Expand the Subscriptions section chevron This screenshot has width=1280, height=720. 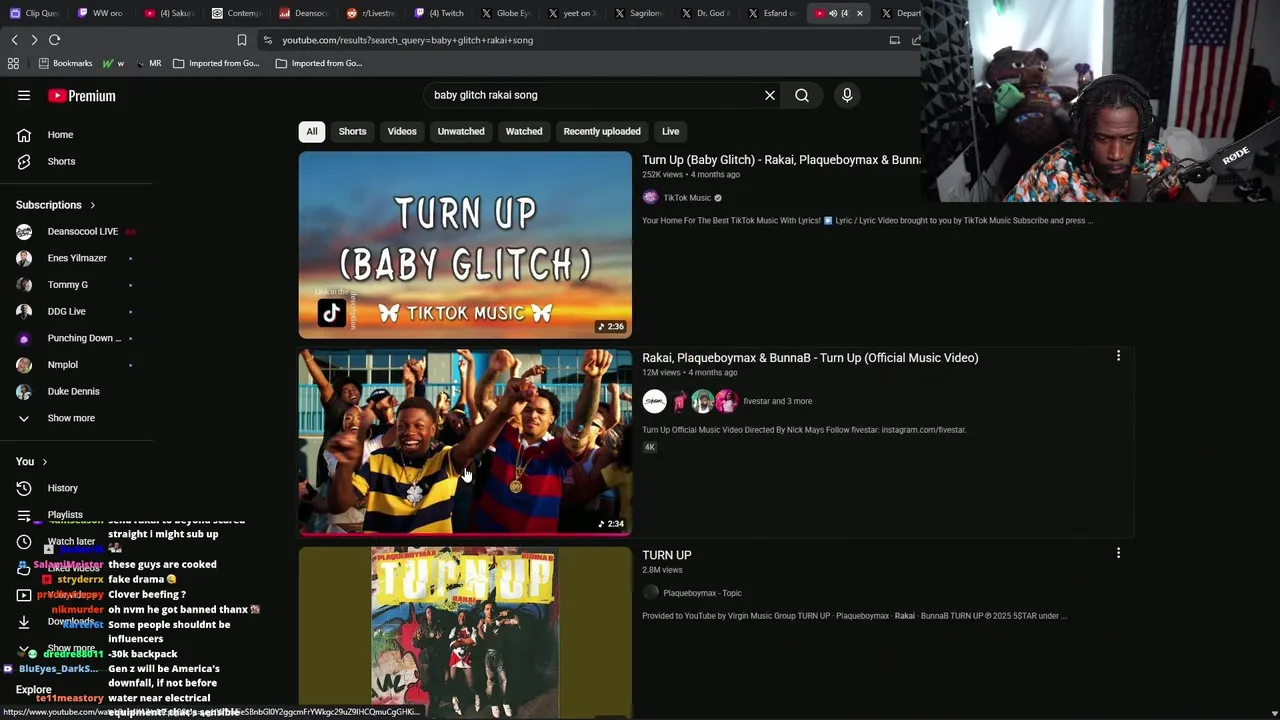(93, 205)
